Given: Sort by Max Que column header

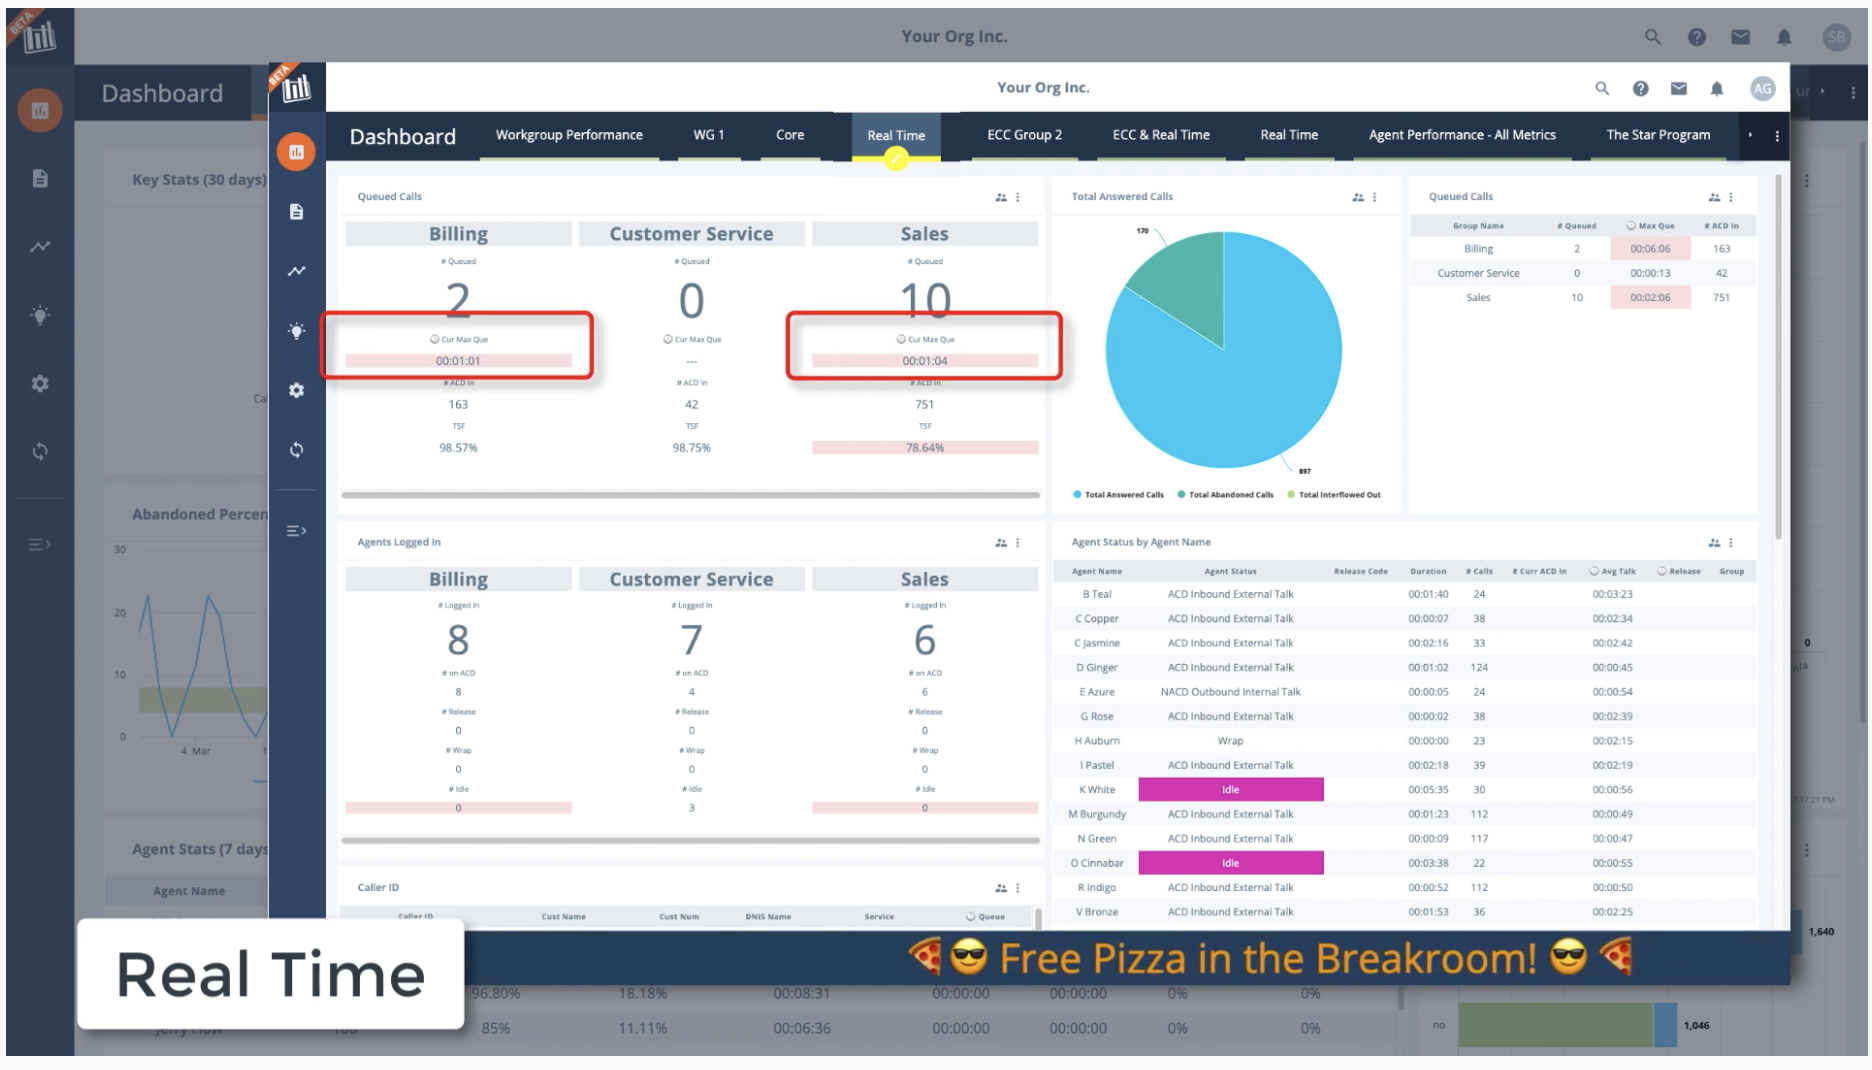Looking at the screenshot, I should (x=1650, y=226).
